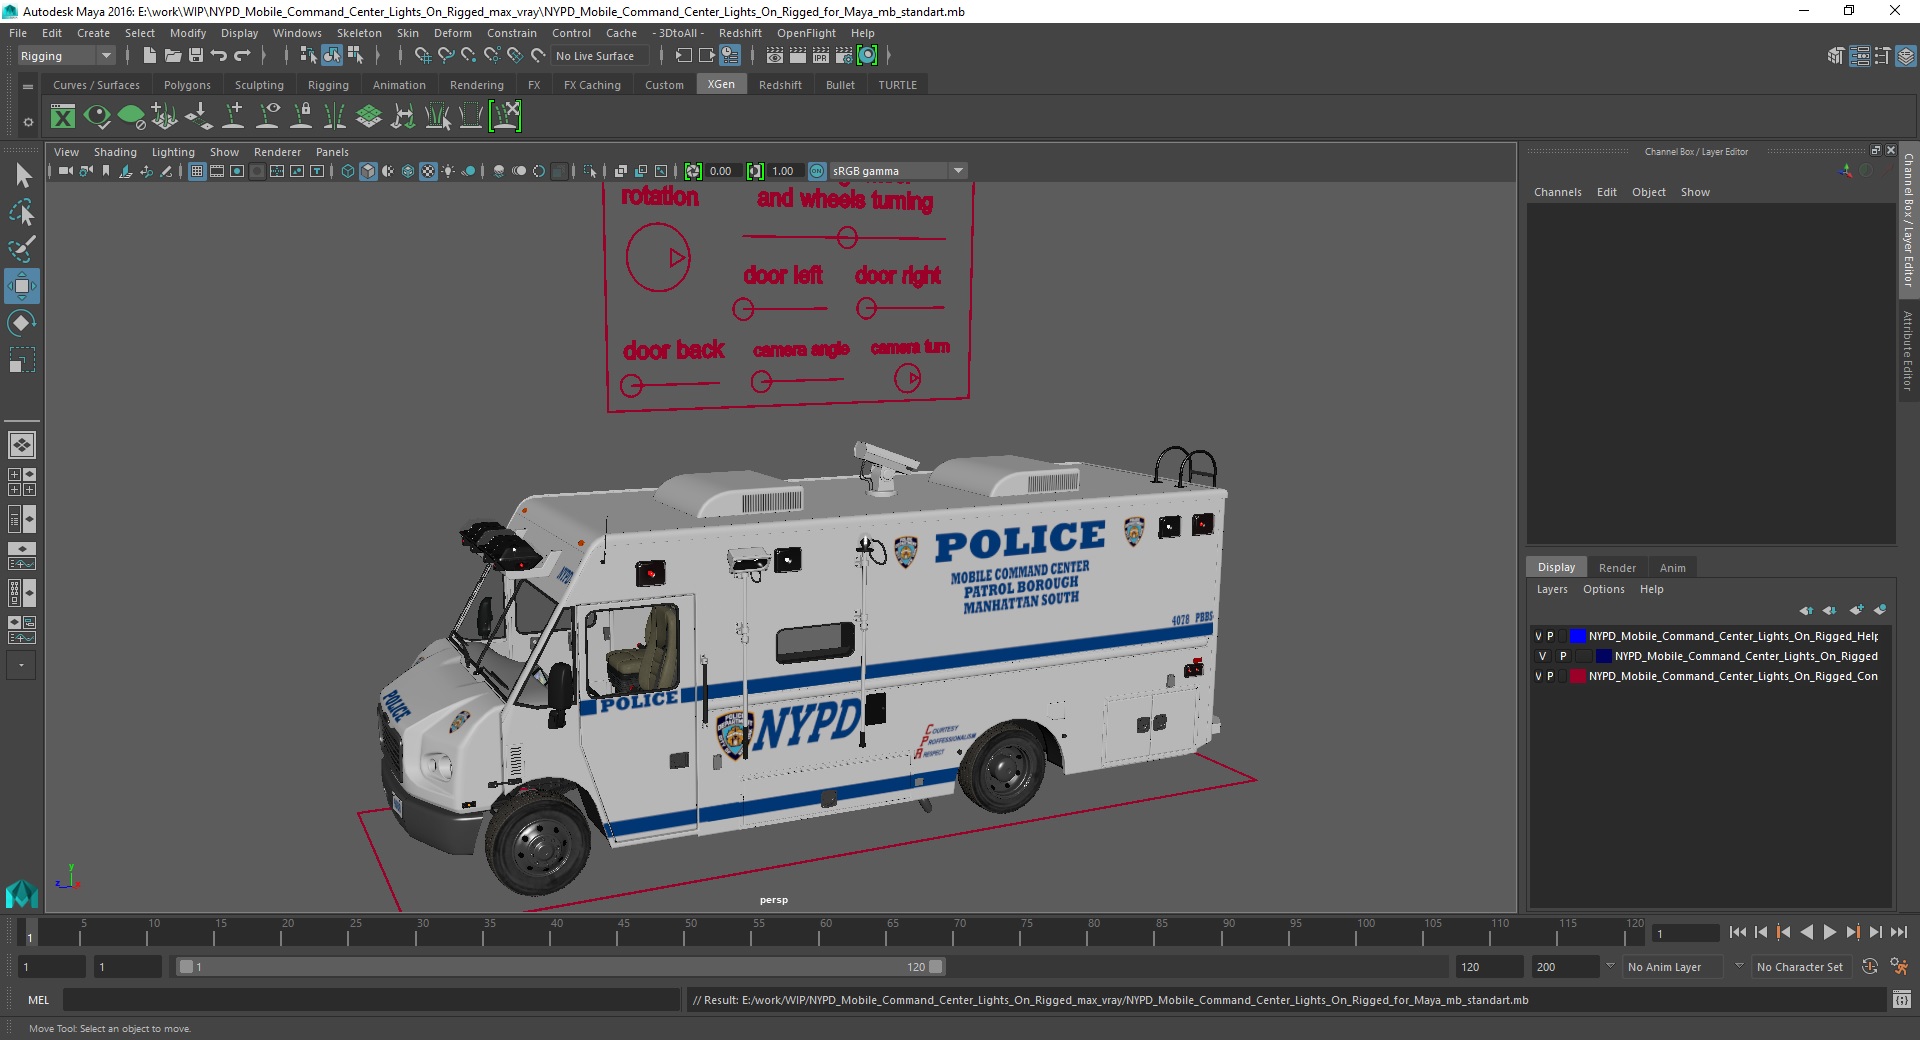Toggle textured display in viewport

click(428, 171)
